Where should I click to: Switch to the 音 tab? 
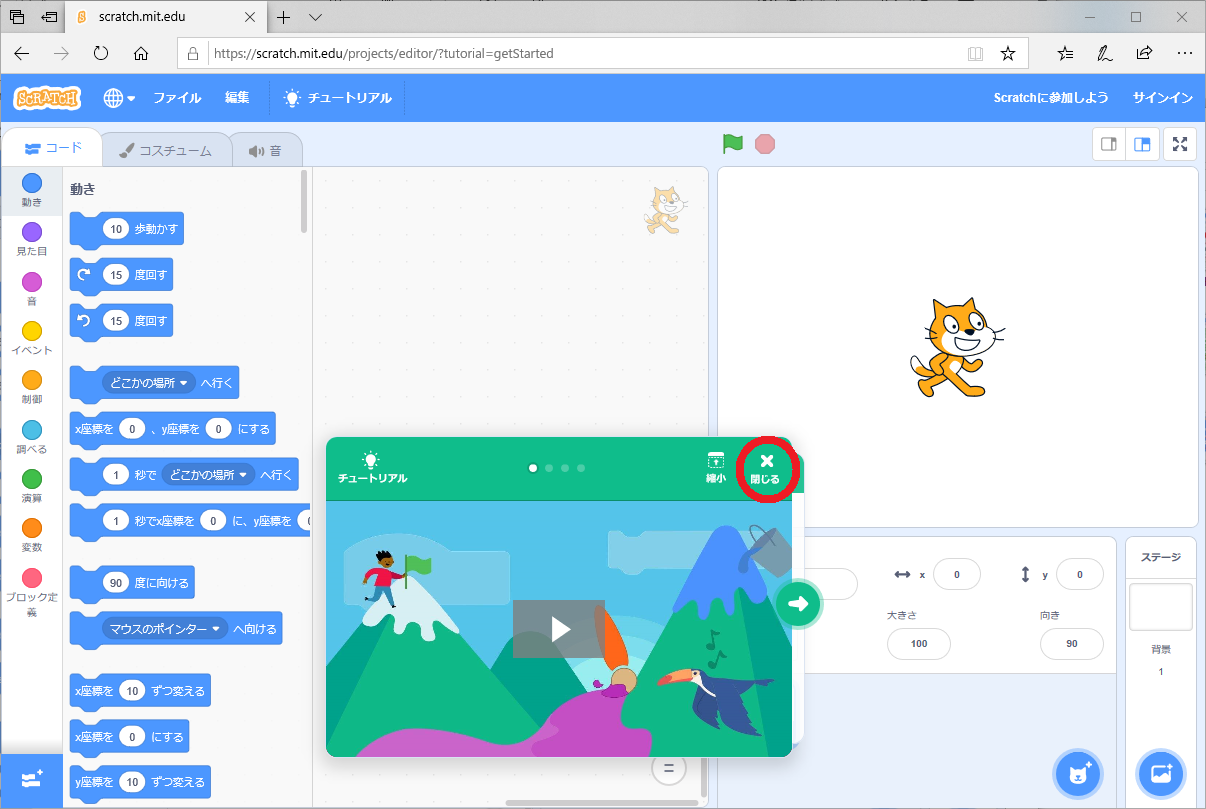click(x=266, y=151)
